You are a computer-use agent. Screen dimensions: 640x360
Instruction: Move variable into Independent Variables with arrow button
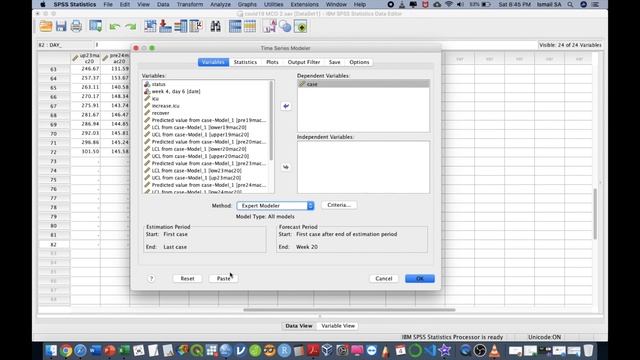tap(286, 167)
